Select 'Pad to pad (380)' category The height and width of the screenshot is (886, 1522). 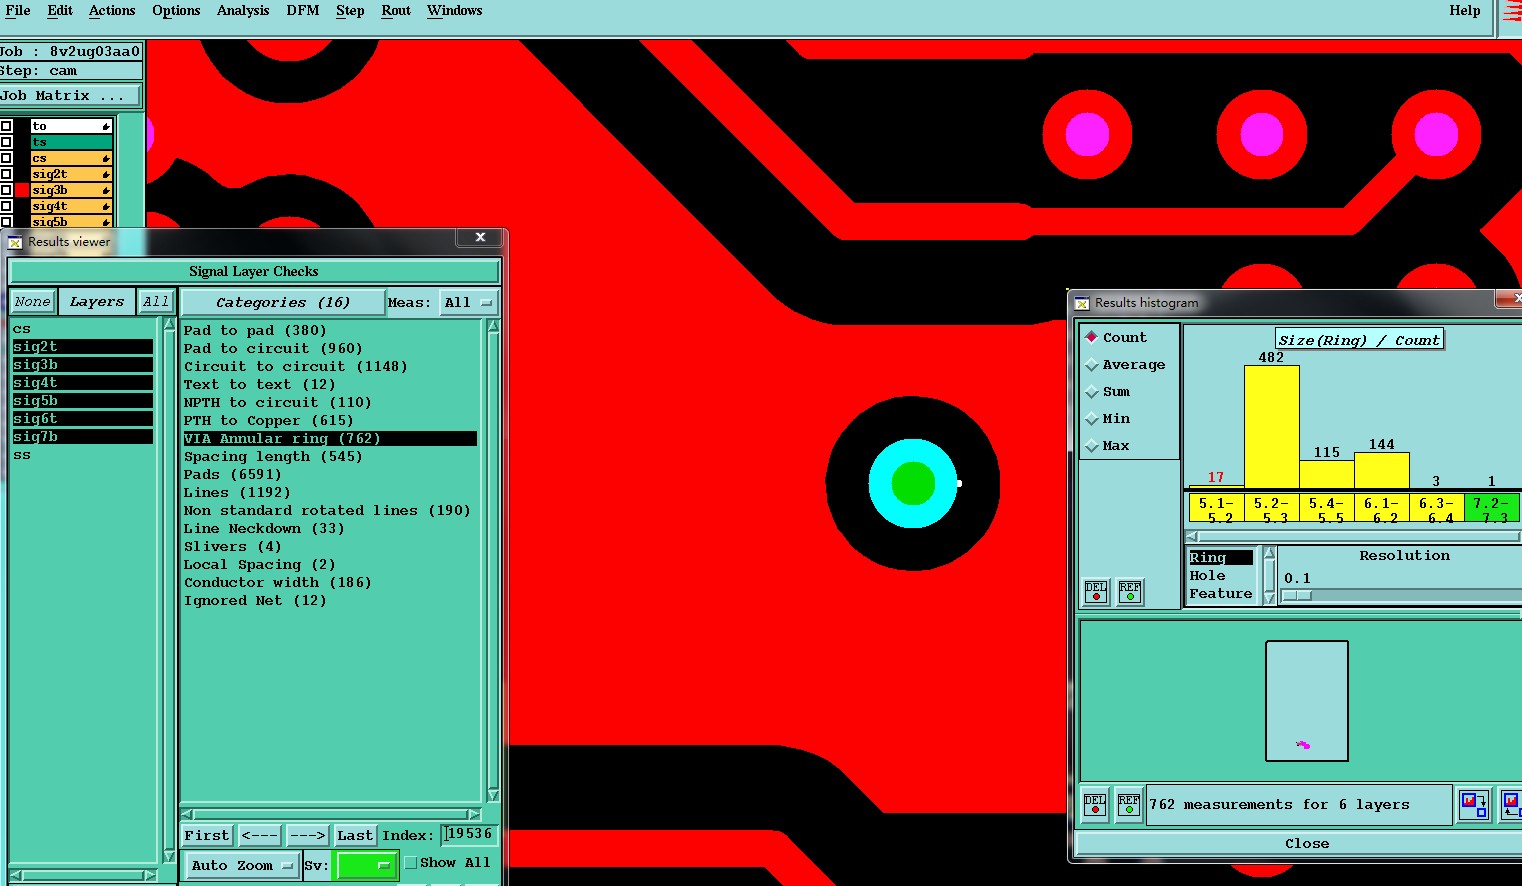[x=255, y=331]
